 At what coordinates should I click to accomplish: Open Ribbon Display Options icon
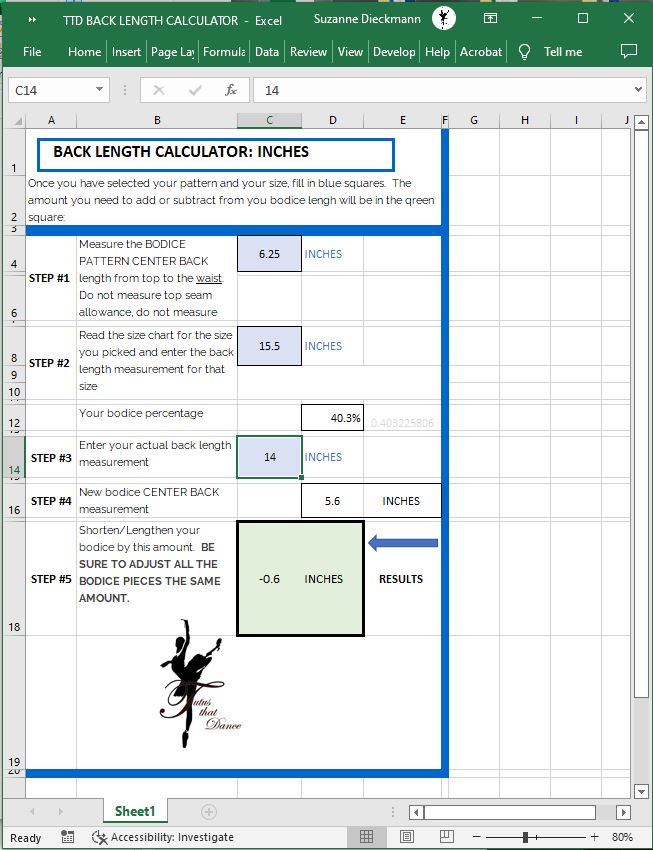point(490,19)
